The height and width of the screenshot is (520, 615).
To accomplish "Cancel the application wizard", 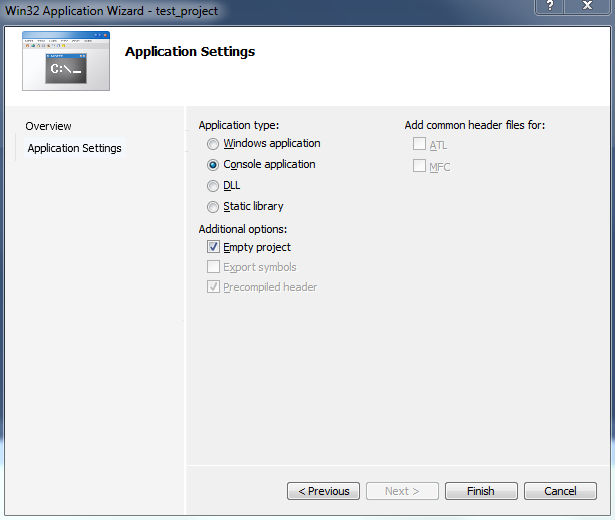I will (x=559, y=491).
